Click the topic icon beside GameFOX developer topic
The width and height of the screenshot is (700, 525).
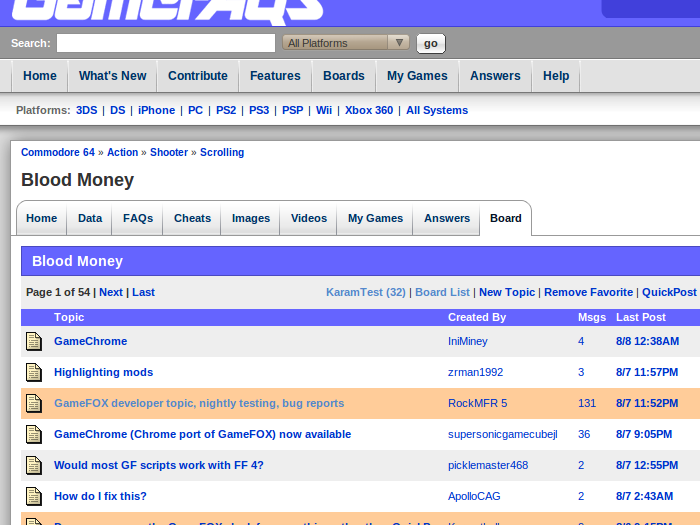[33, 404]
